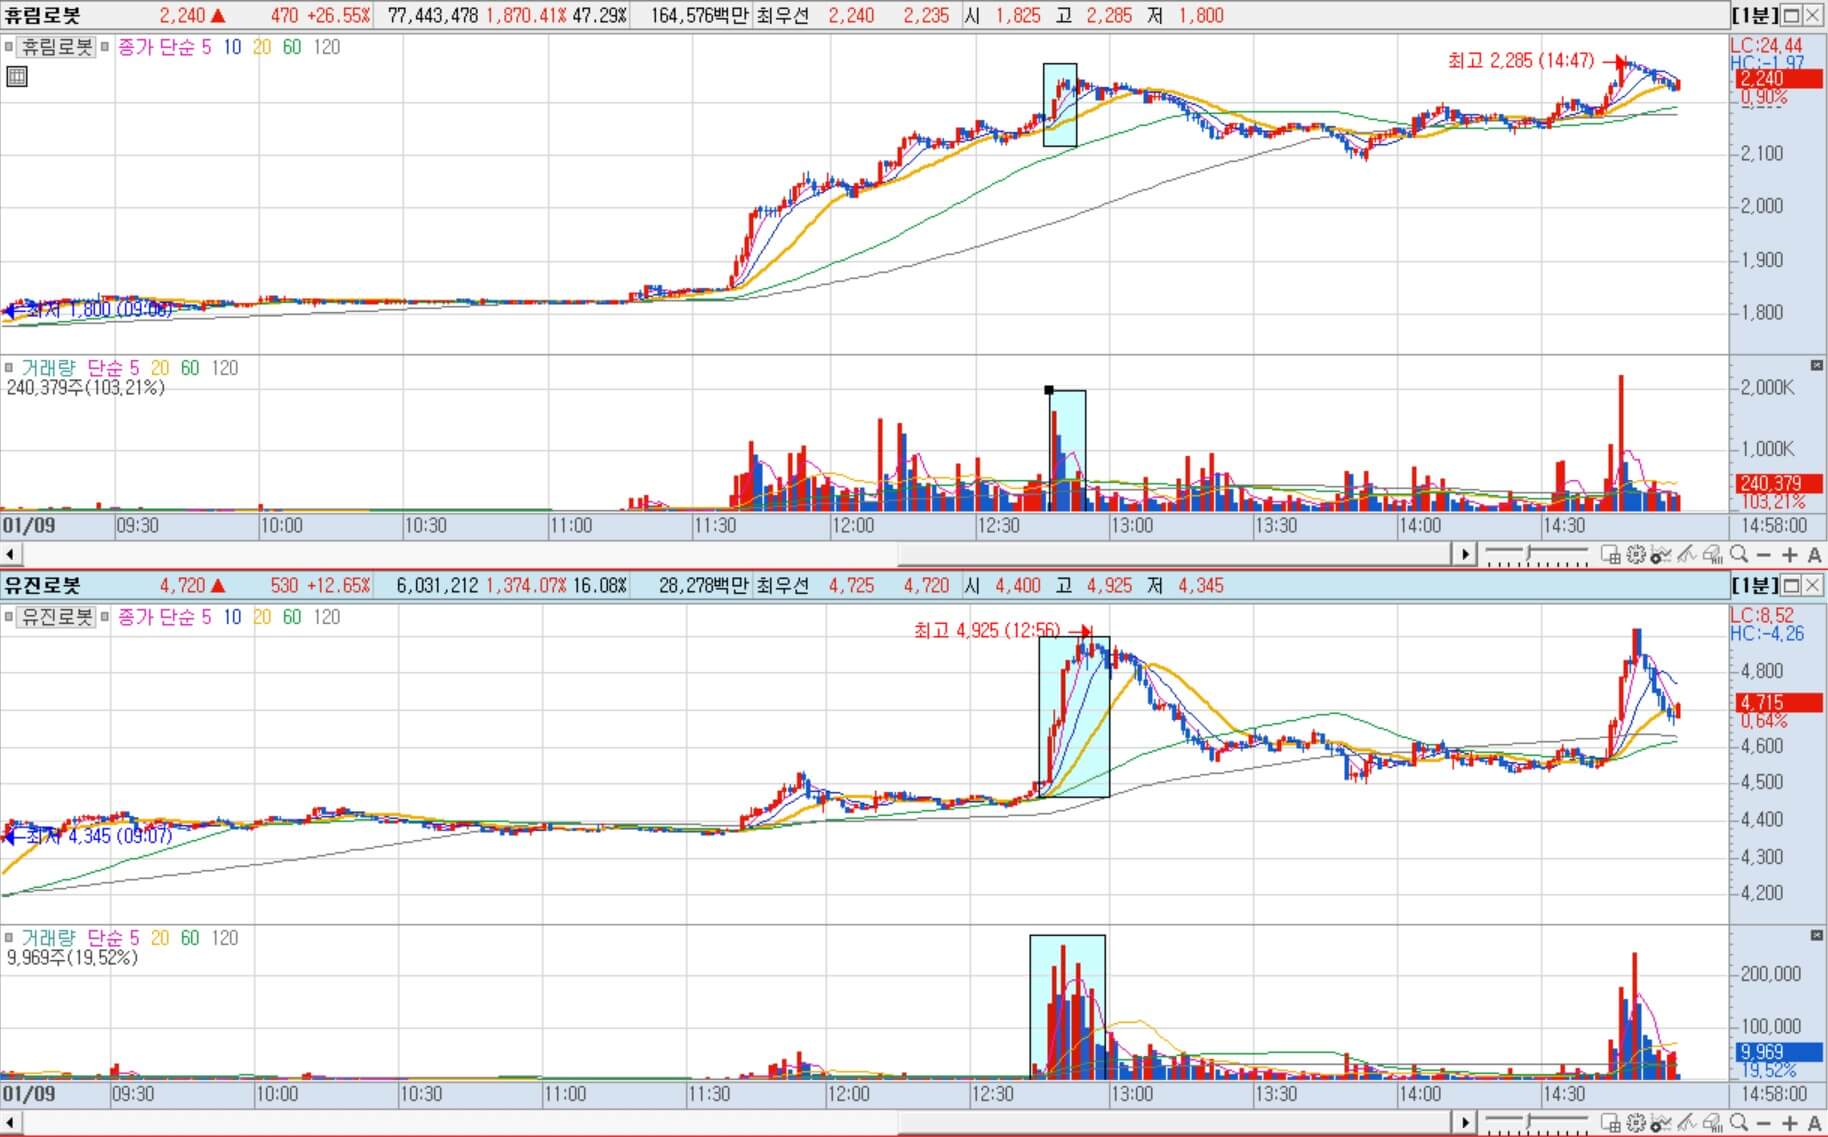
Task: Close 휴림로봇 volume panel with small x icon
Action: [1817, 365]
